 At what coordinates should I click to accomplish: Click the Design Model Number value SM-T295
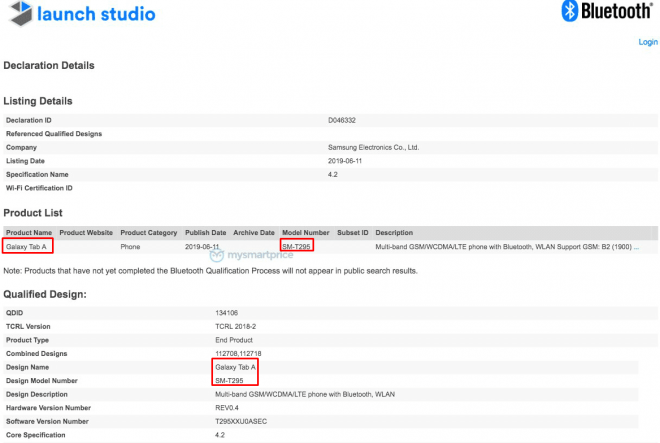click(x=229, y=381)
